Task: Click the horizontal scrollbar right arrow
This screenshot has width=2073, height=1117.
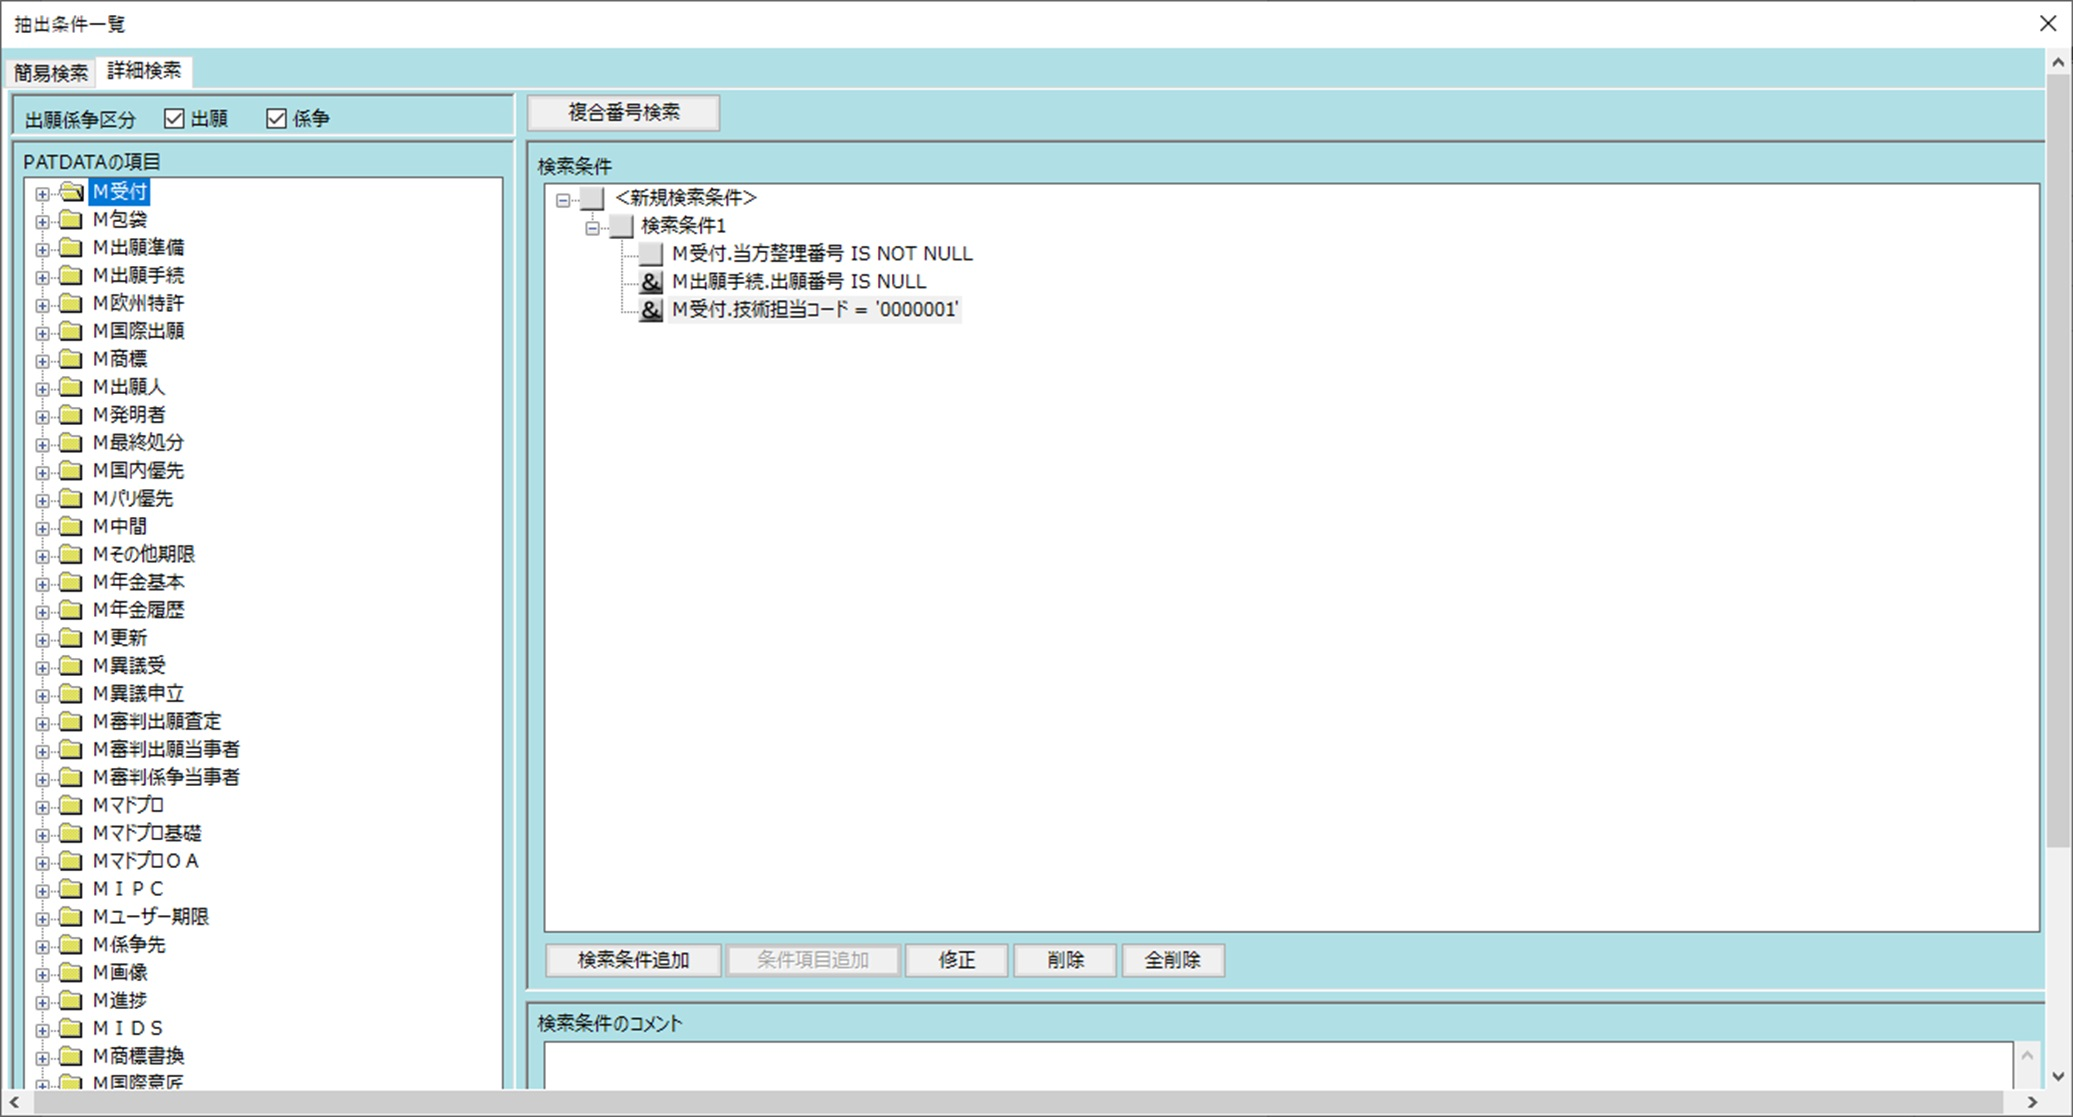Action: point(2032,1102)
